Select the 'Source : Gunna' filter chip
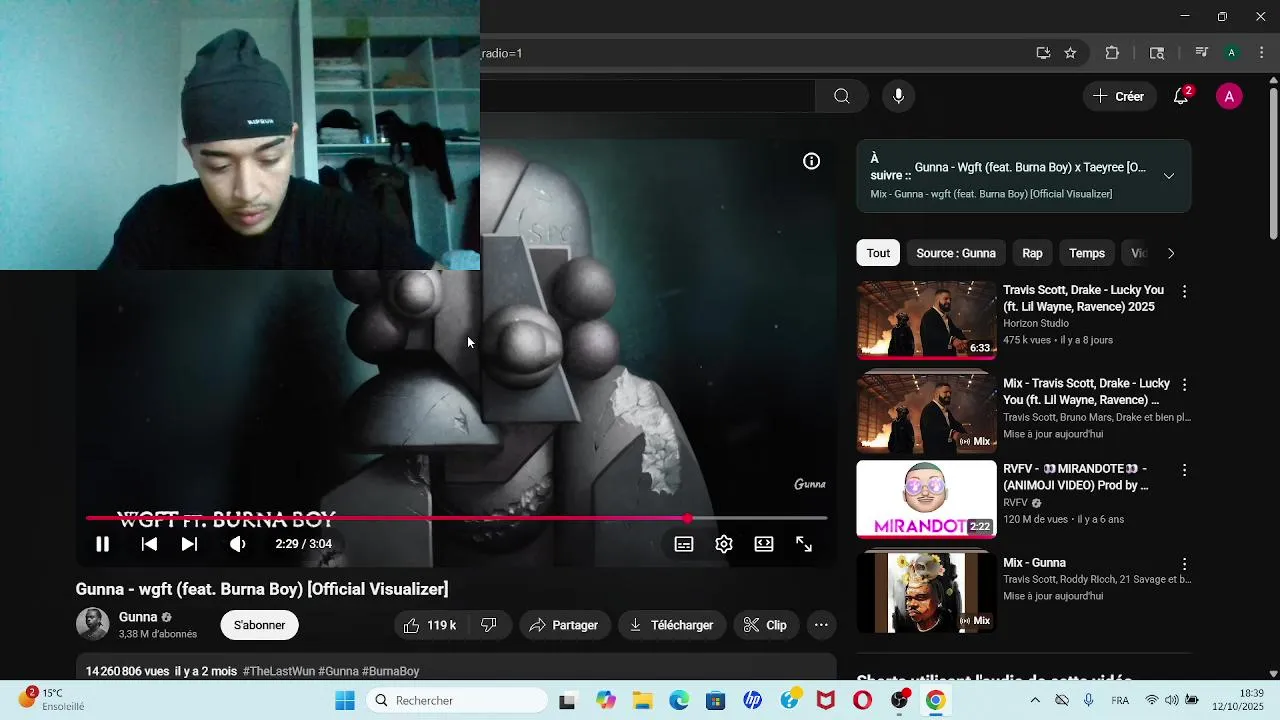 (x=956, y=253)
